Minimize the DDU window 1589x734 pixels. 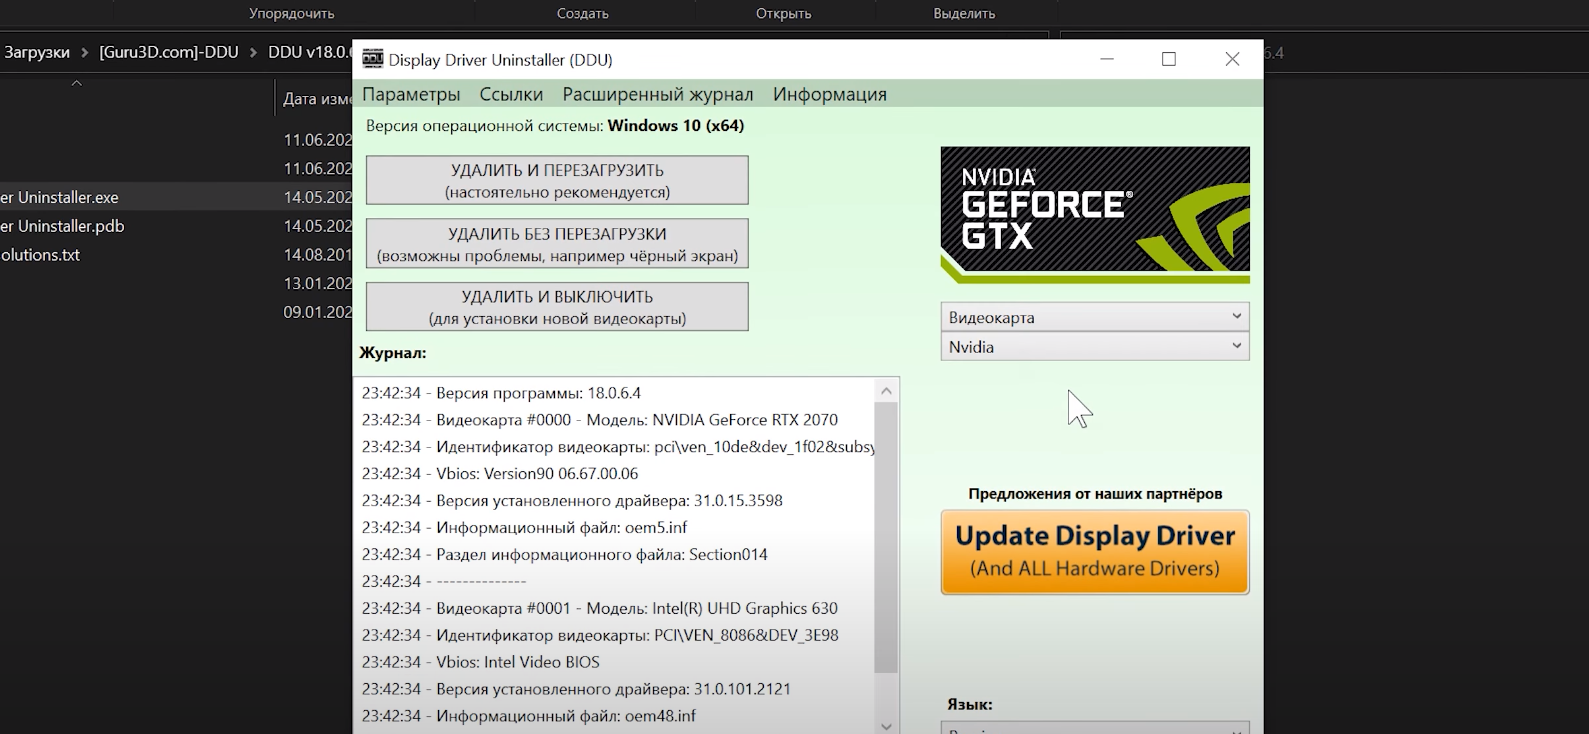tap(1107, 59)
